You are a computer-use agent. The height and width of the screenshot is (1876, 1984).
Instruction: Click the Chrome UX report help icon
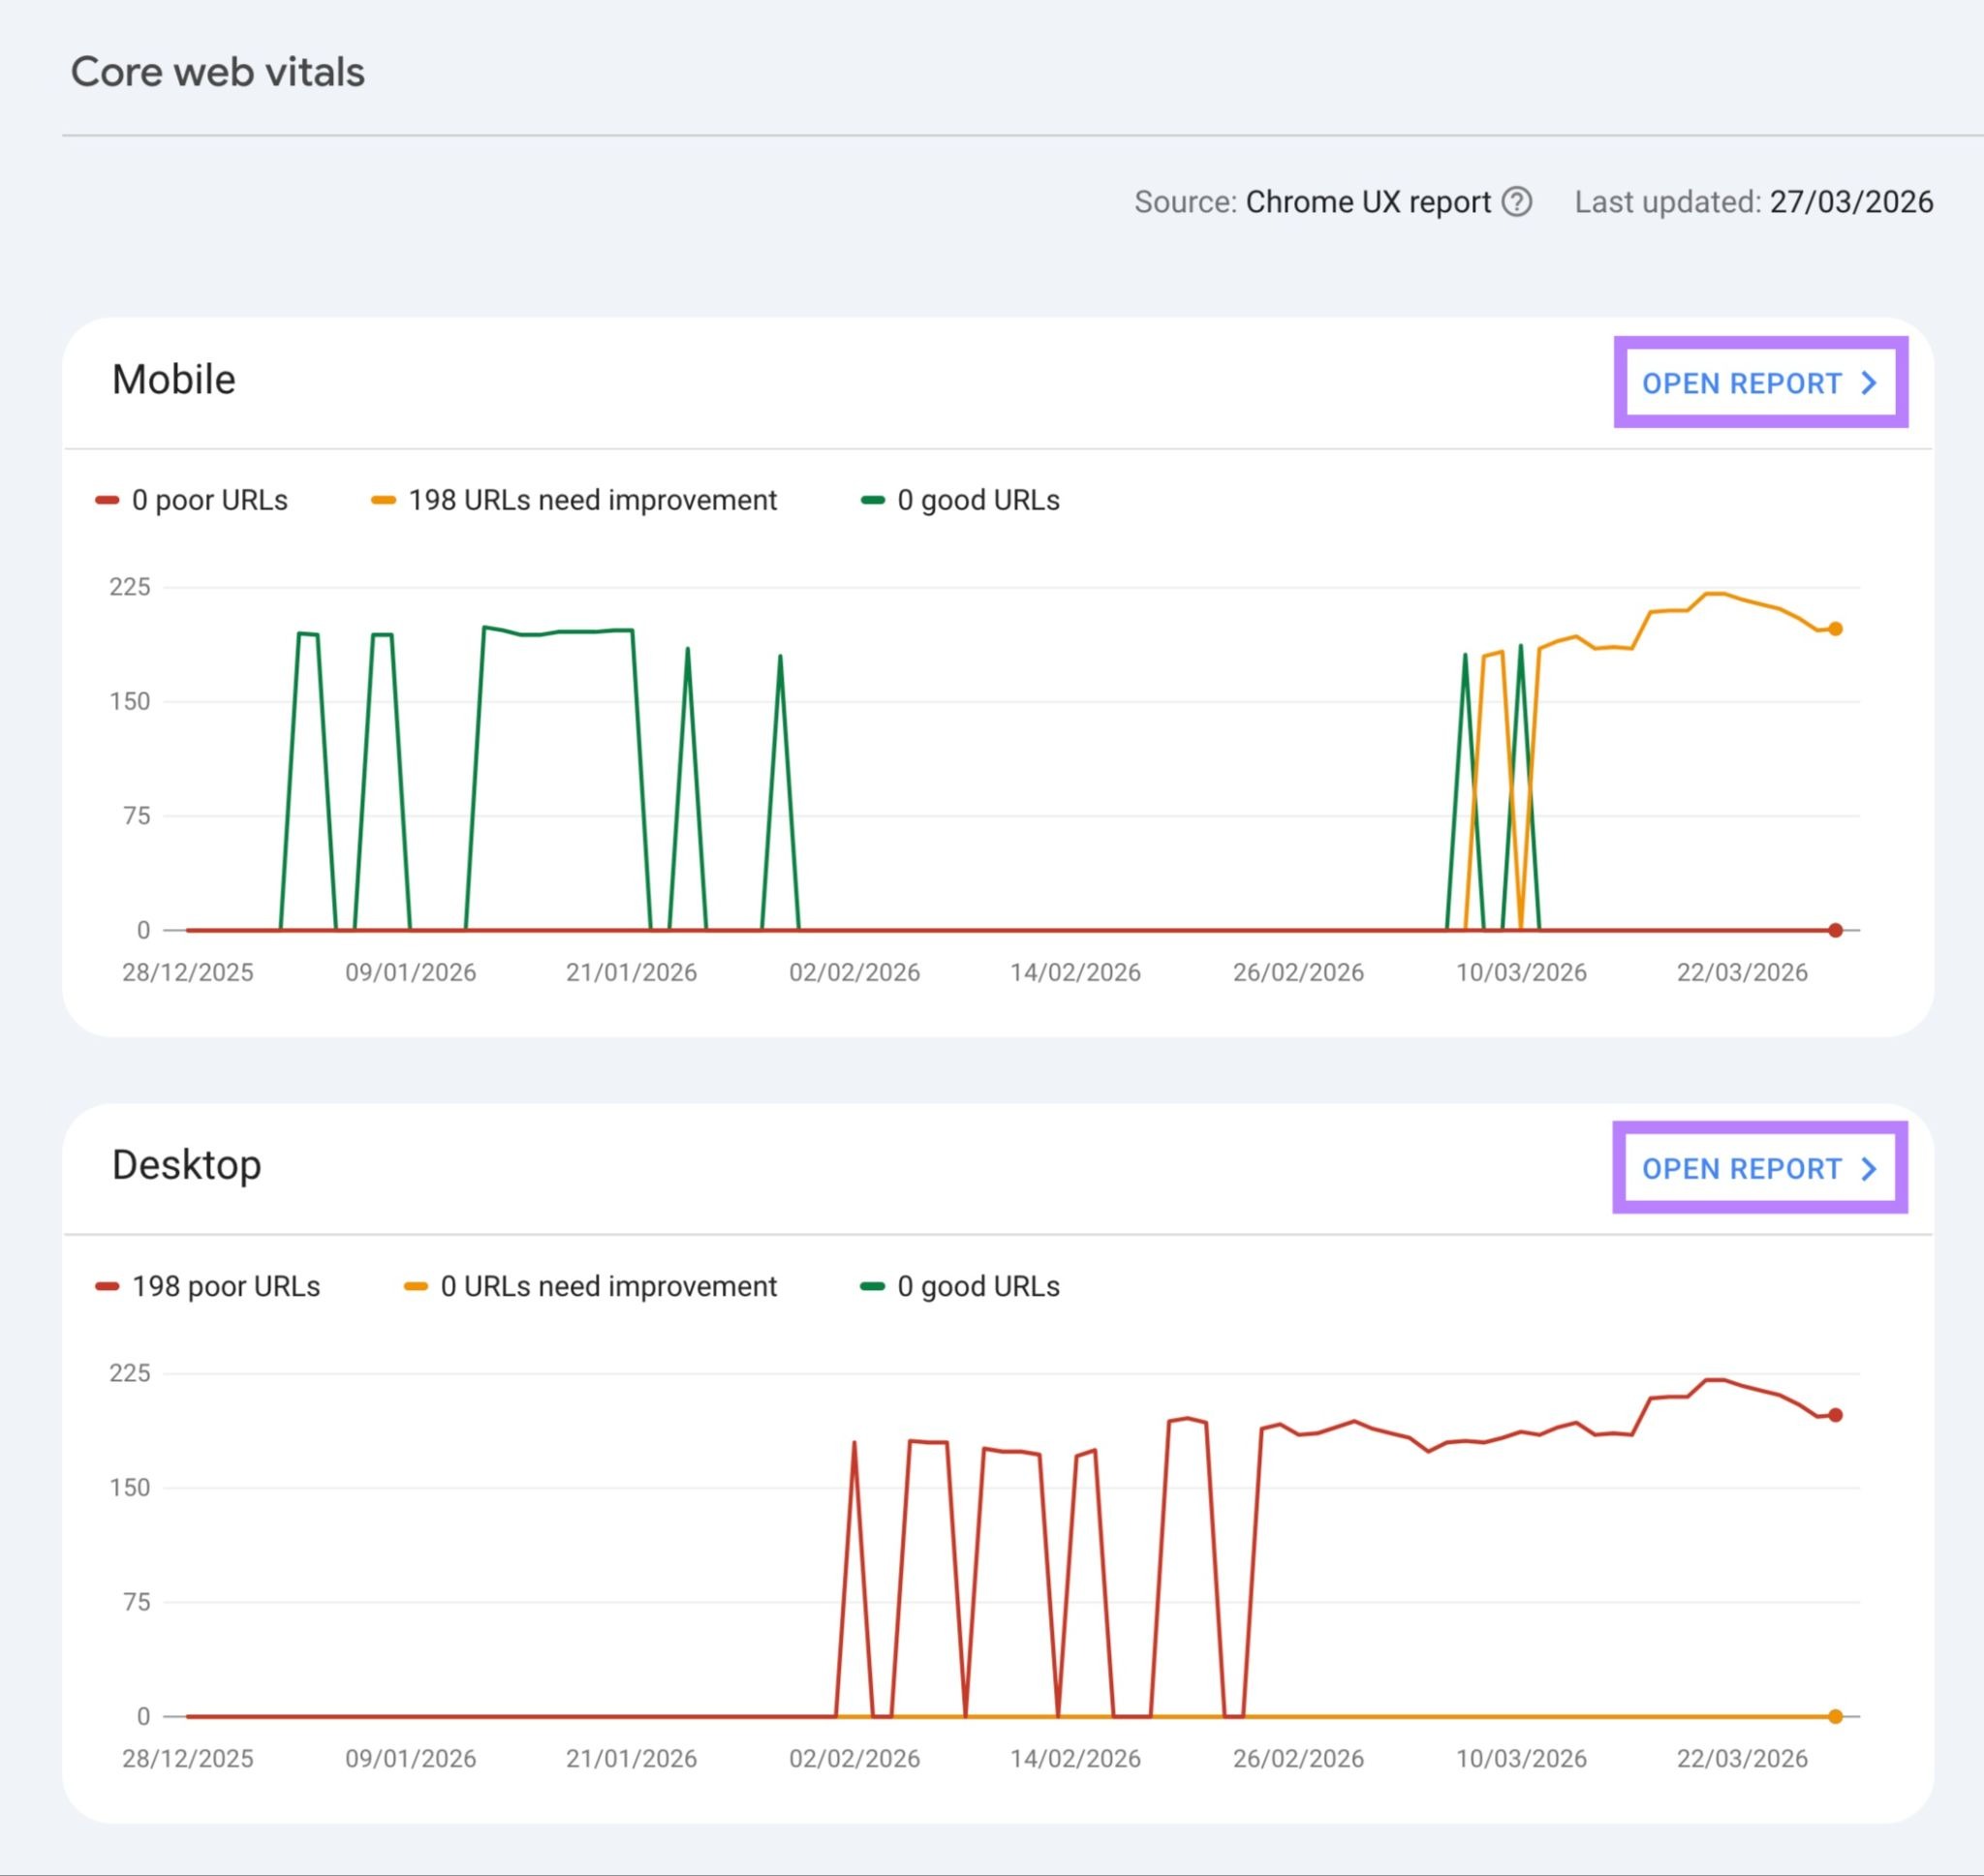1521,202
